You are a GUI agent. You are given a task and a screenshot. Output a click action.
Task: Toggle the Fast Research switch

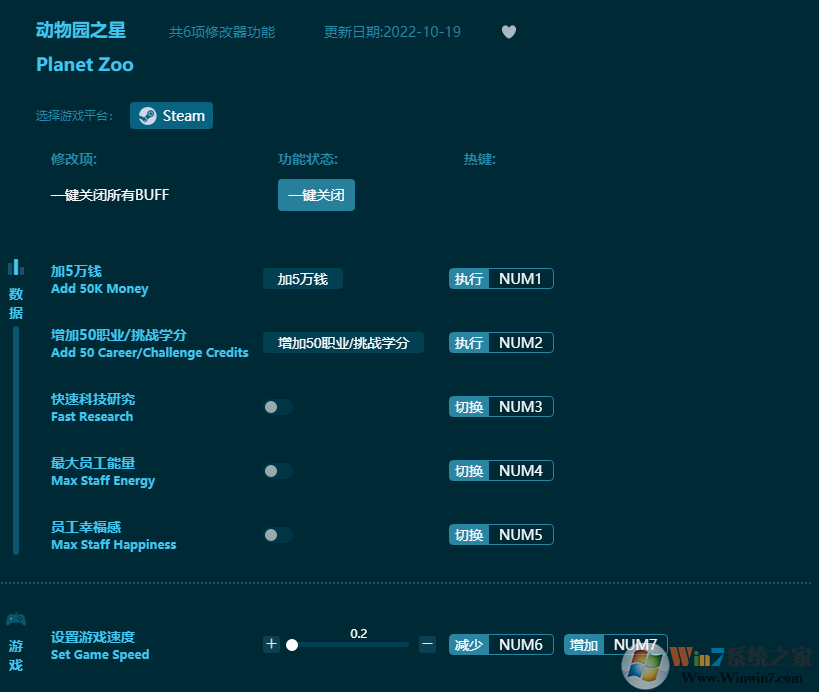(x=278, y=407)
